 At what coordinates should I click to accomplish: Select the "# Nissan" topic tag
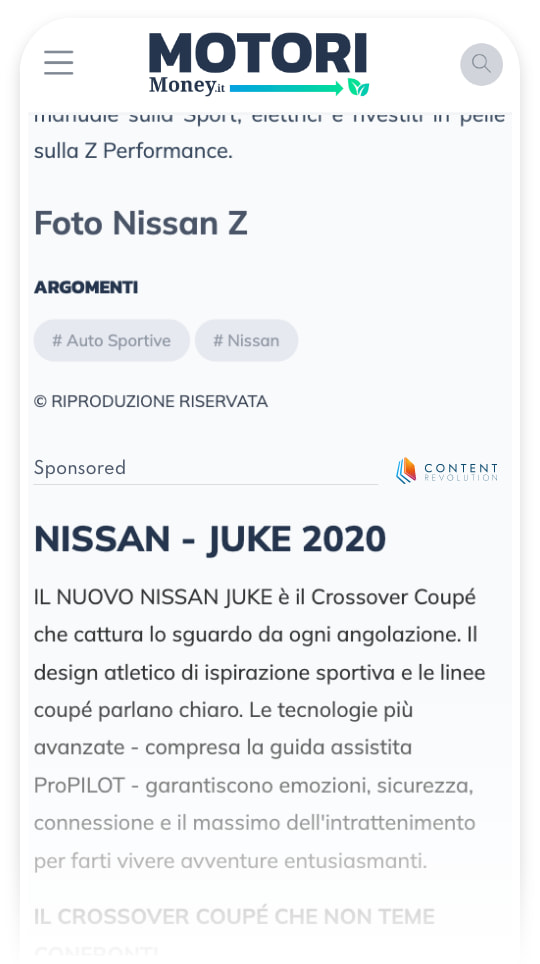(x=246, y=341)
